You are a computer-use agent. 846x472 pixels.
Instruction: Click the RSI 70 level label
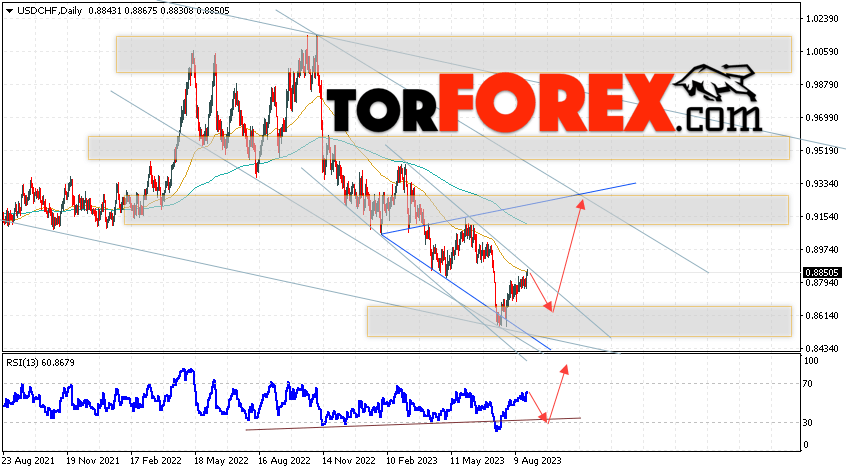[808, 384]
